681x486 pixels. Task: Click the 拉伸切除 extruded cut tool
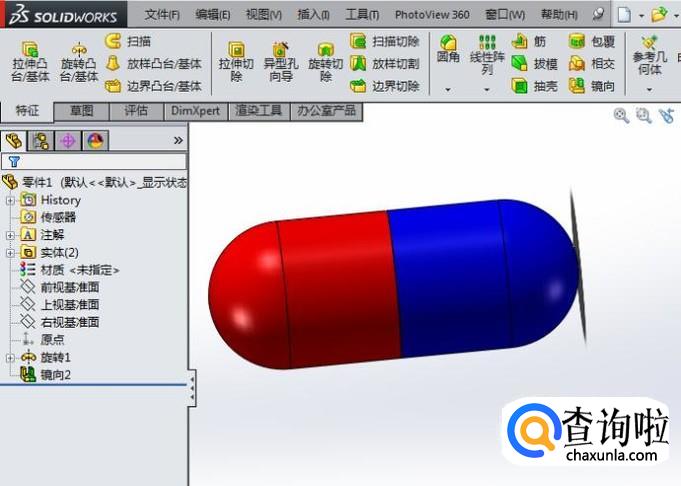(x=237, y=62)
